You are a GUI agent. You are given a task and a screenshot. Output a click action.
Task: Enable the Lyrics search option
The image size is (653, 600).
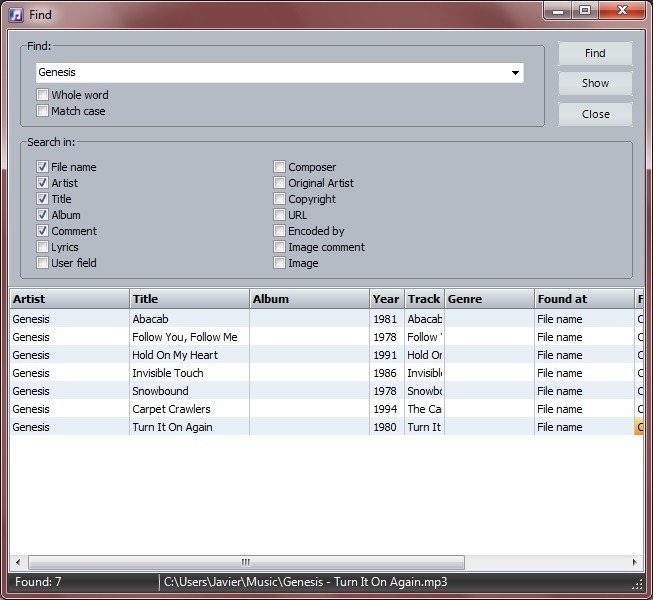pyautogui.click(x=42, y=247)
